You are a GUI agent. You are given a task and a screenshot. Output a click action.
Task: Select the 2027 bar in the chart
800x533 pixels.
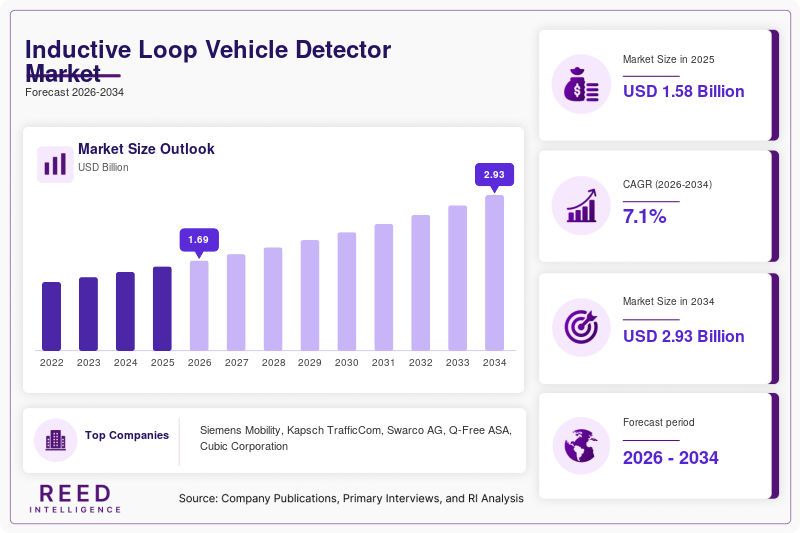[236, 302]
